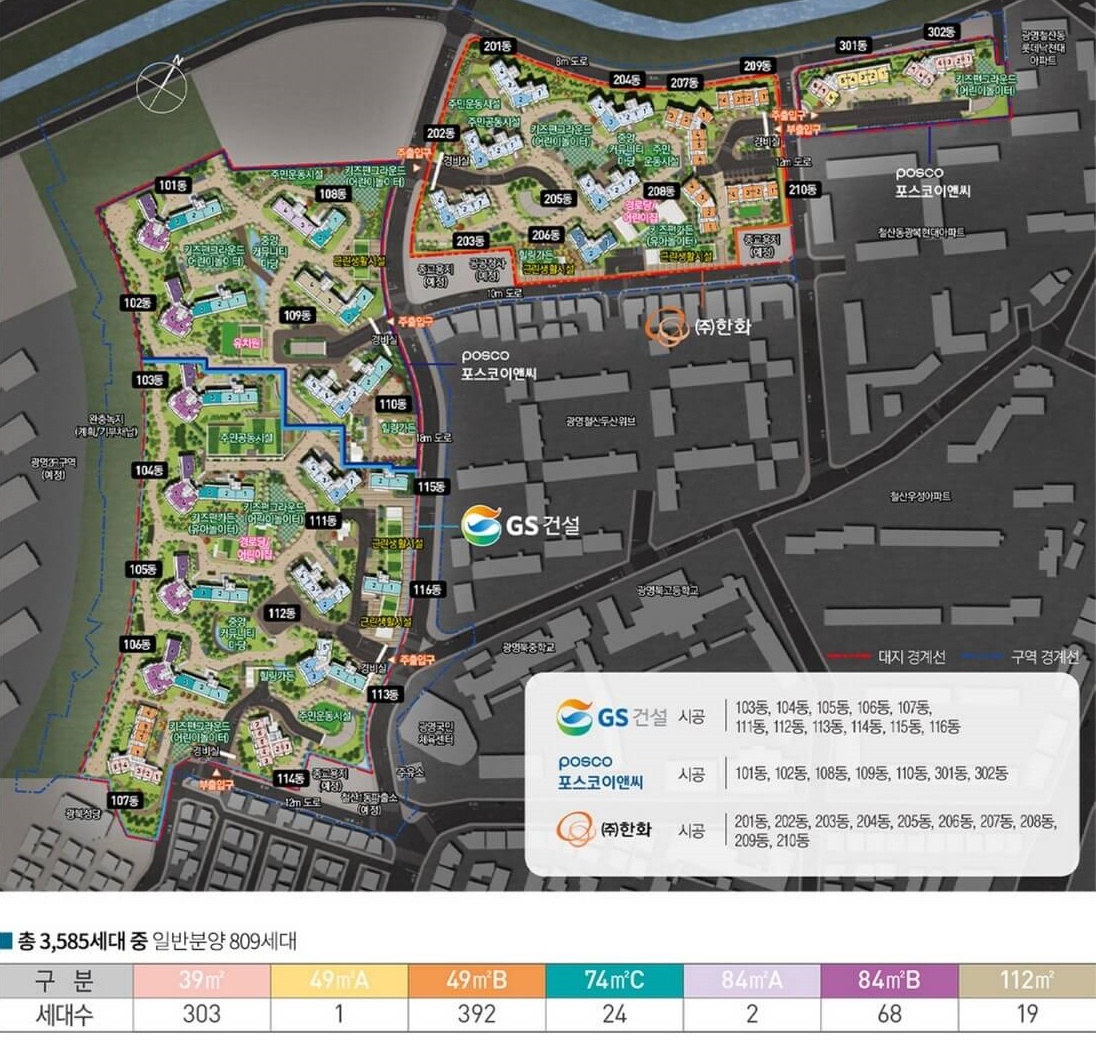This screenshot has width=1096, height=1049.
Task: Click the 203동 building label
Action: point(470,240)
